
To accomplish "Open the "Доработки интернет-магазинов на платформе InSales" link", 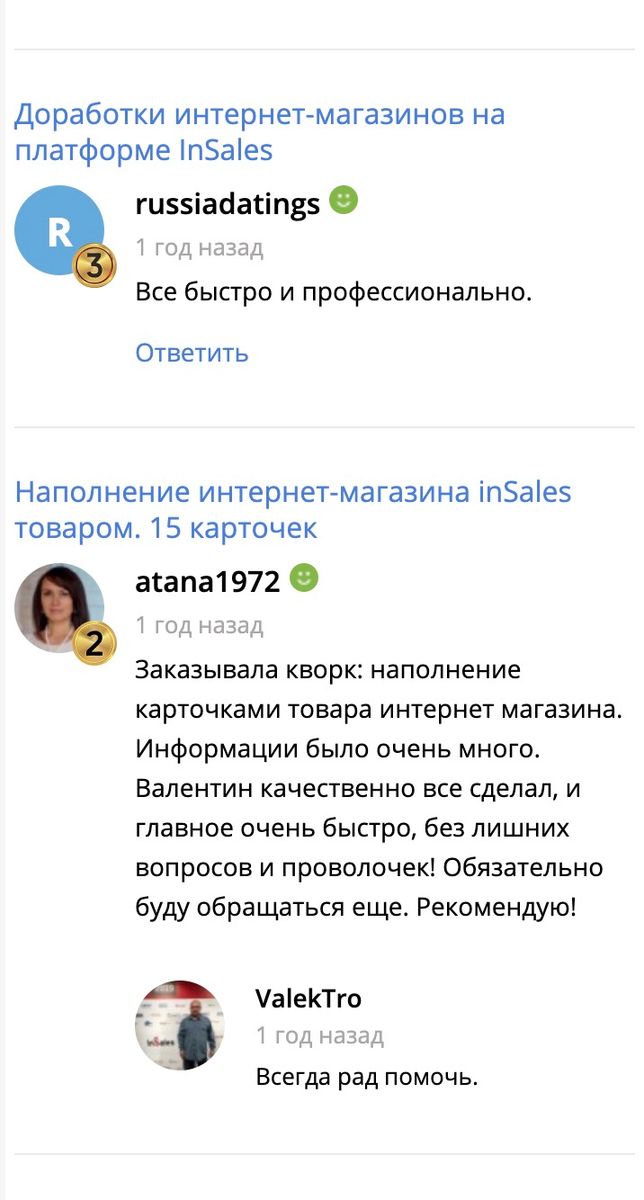I will (x=259, y=132).
